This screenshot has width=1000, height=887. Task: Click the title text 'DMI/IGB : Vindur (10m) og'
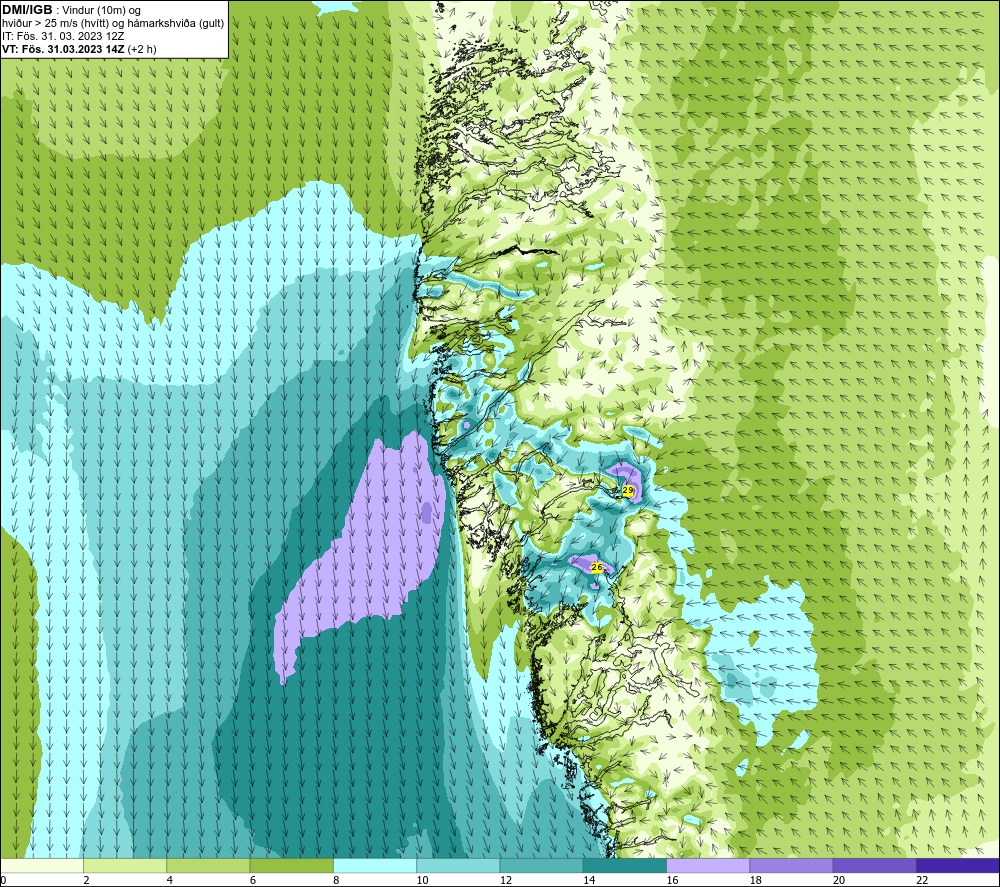[71, 10]
